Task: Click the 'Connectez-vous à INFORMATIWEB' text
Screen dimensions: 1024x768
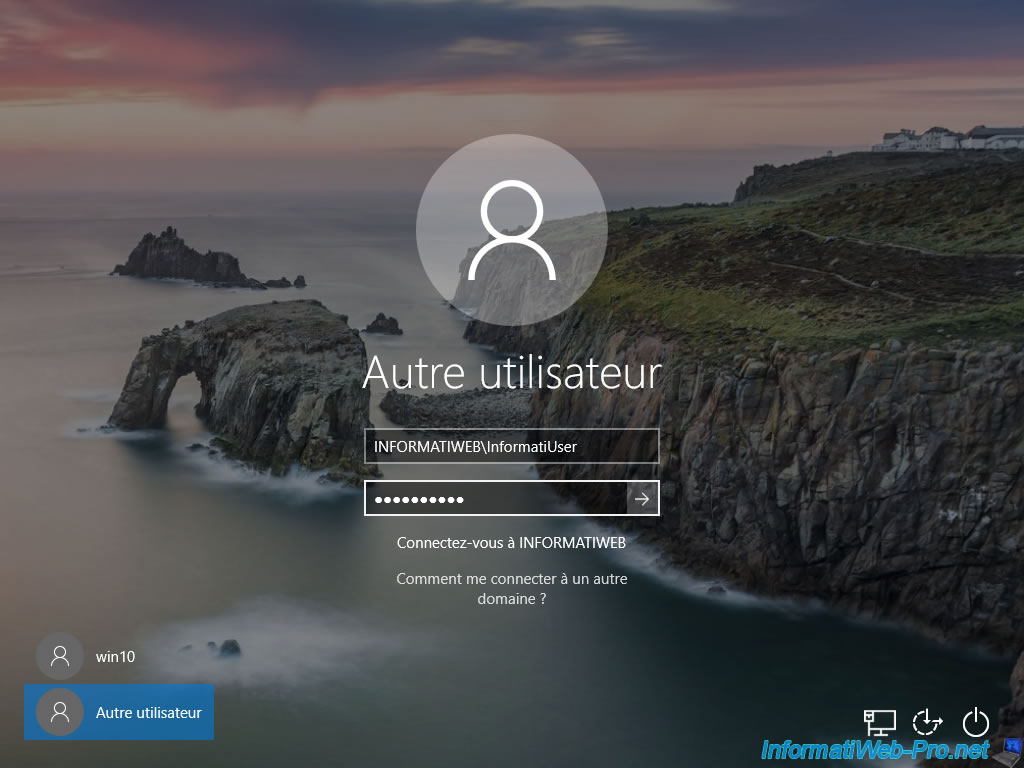Action: coord(511,543)
